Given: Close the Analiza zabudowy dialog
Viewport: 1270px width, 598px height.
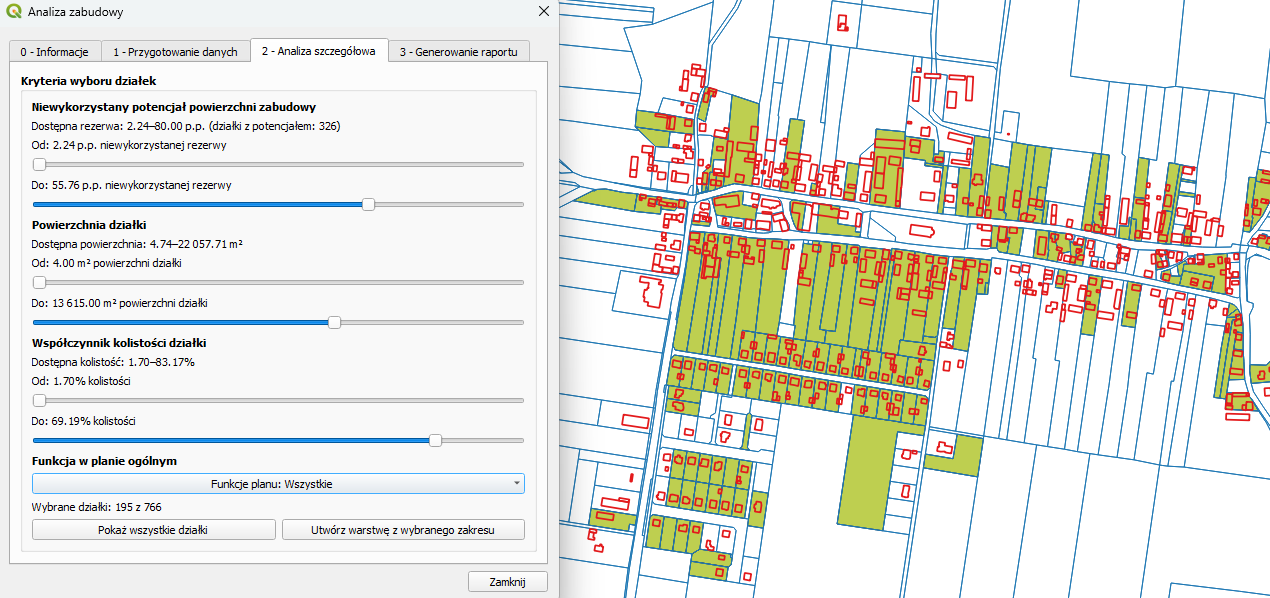Looking at the screenshot, I should point(543,12).
